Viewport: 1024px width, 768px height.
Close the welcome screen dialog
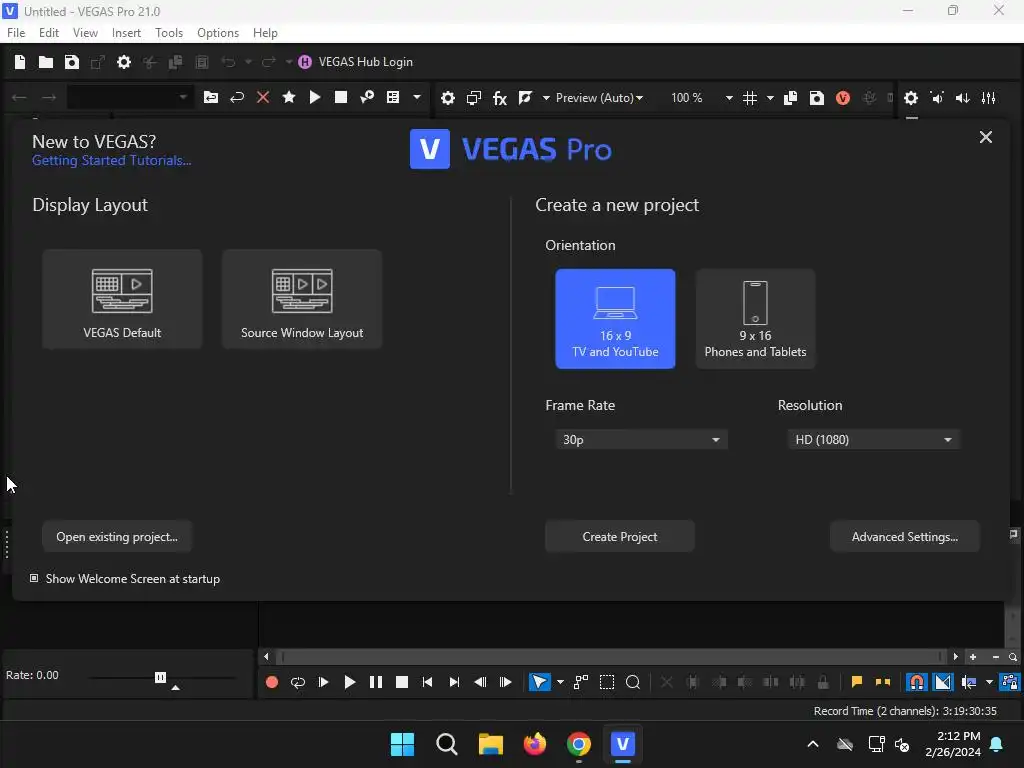(x=985, y=137)
